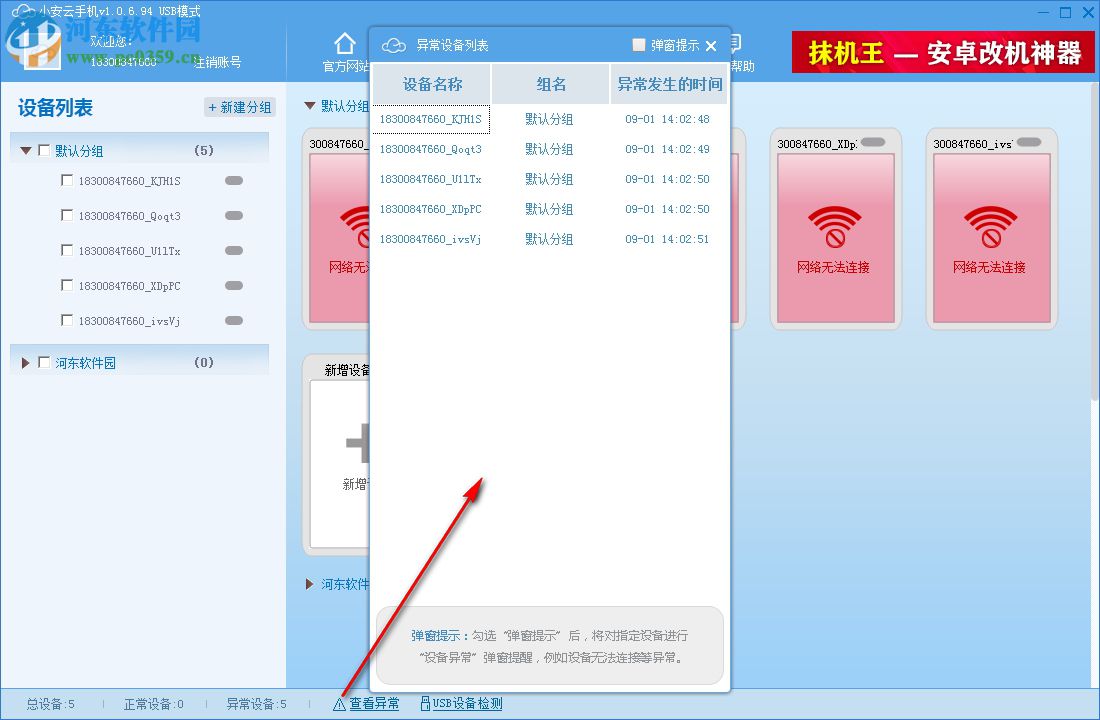
Task: Click the 小安云手机 application logo
Action: click(24, 12)
